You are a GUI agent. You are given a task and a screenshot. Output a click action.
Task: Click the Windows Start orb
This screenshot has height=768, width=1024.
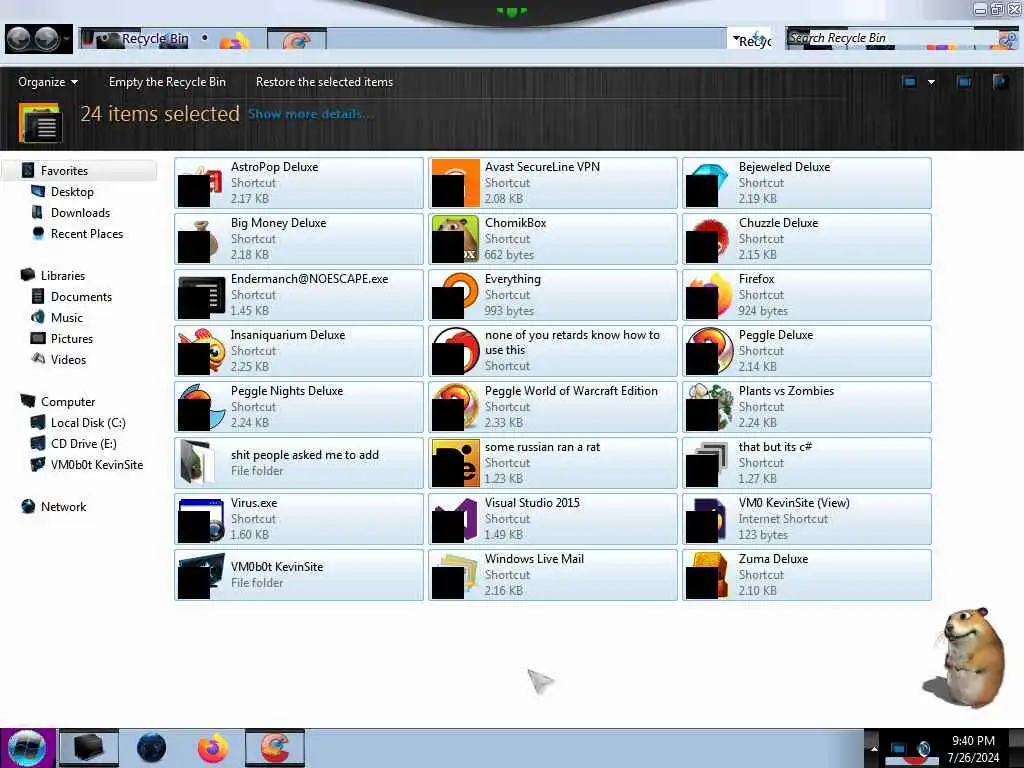tap(27, 748)
